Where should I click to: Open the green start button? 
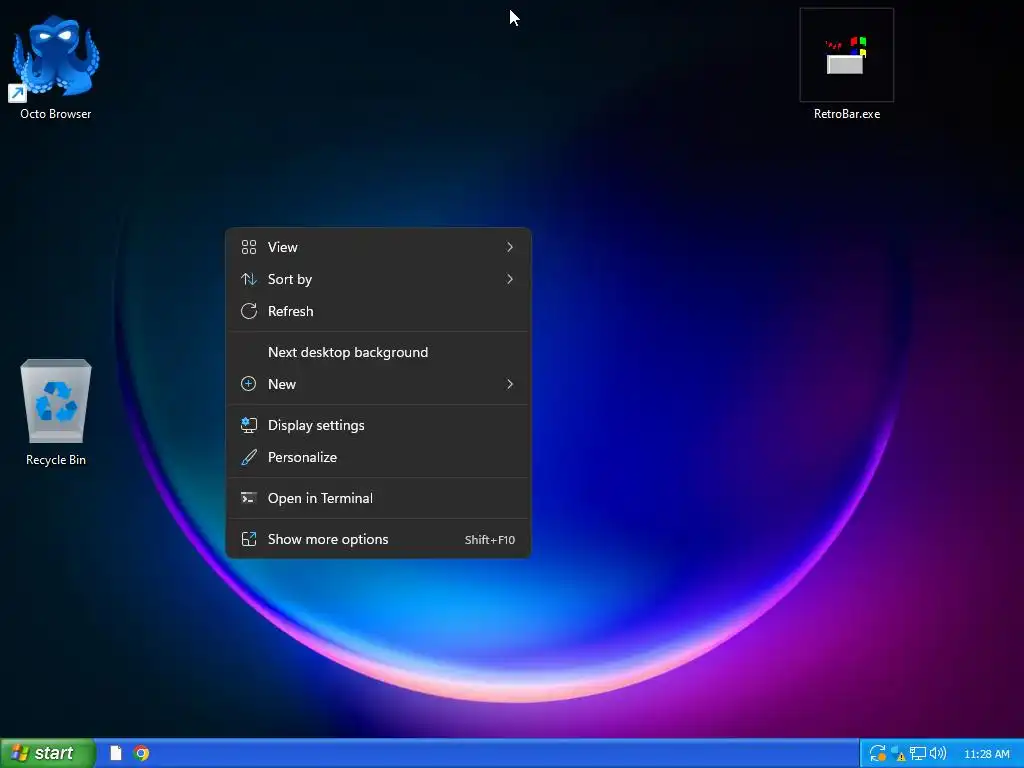pos(48,753)
